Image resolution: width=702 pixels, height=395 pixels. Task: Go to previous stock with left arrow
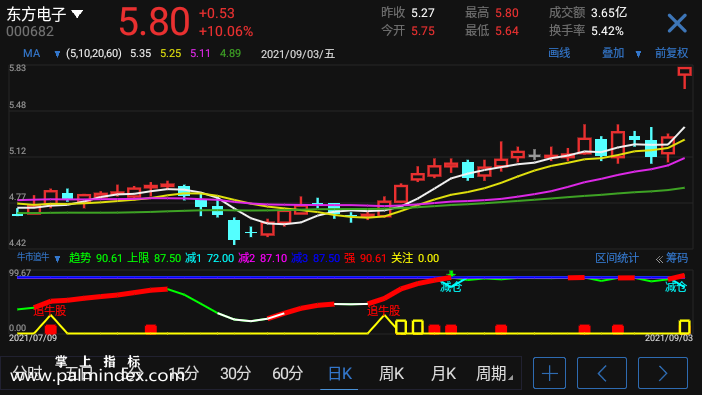602,373
